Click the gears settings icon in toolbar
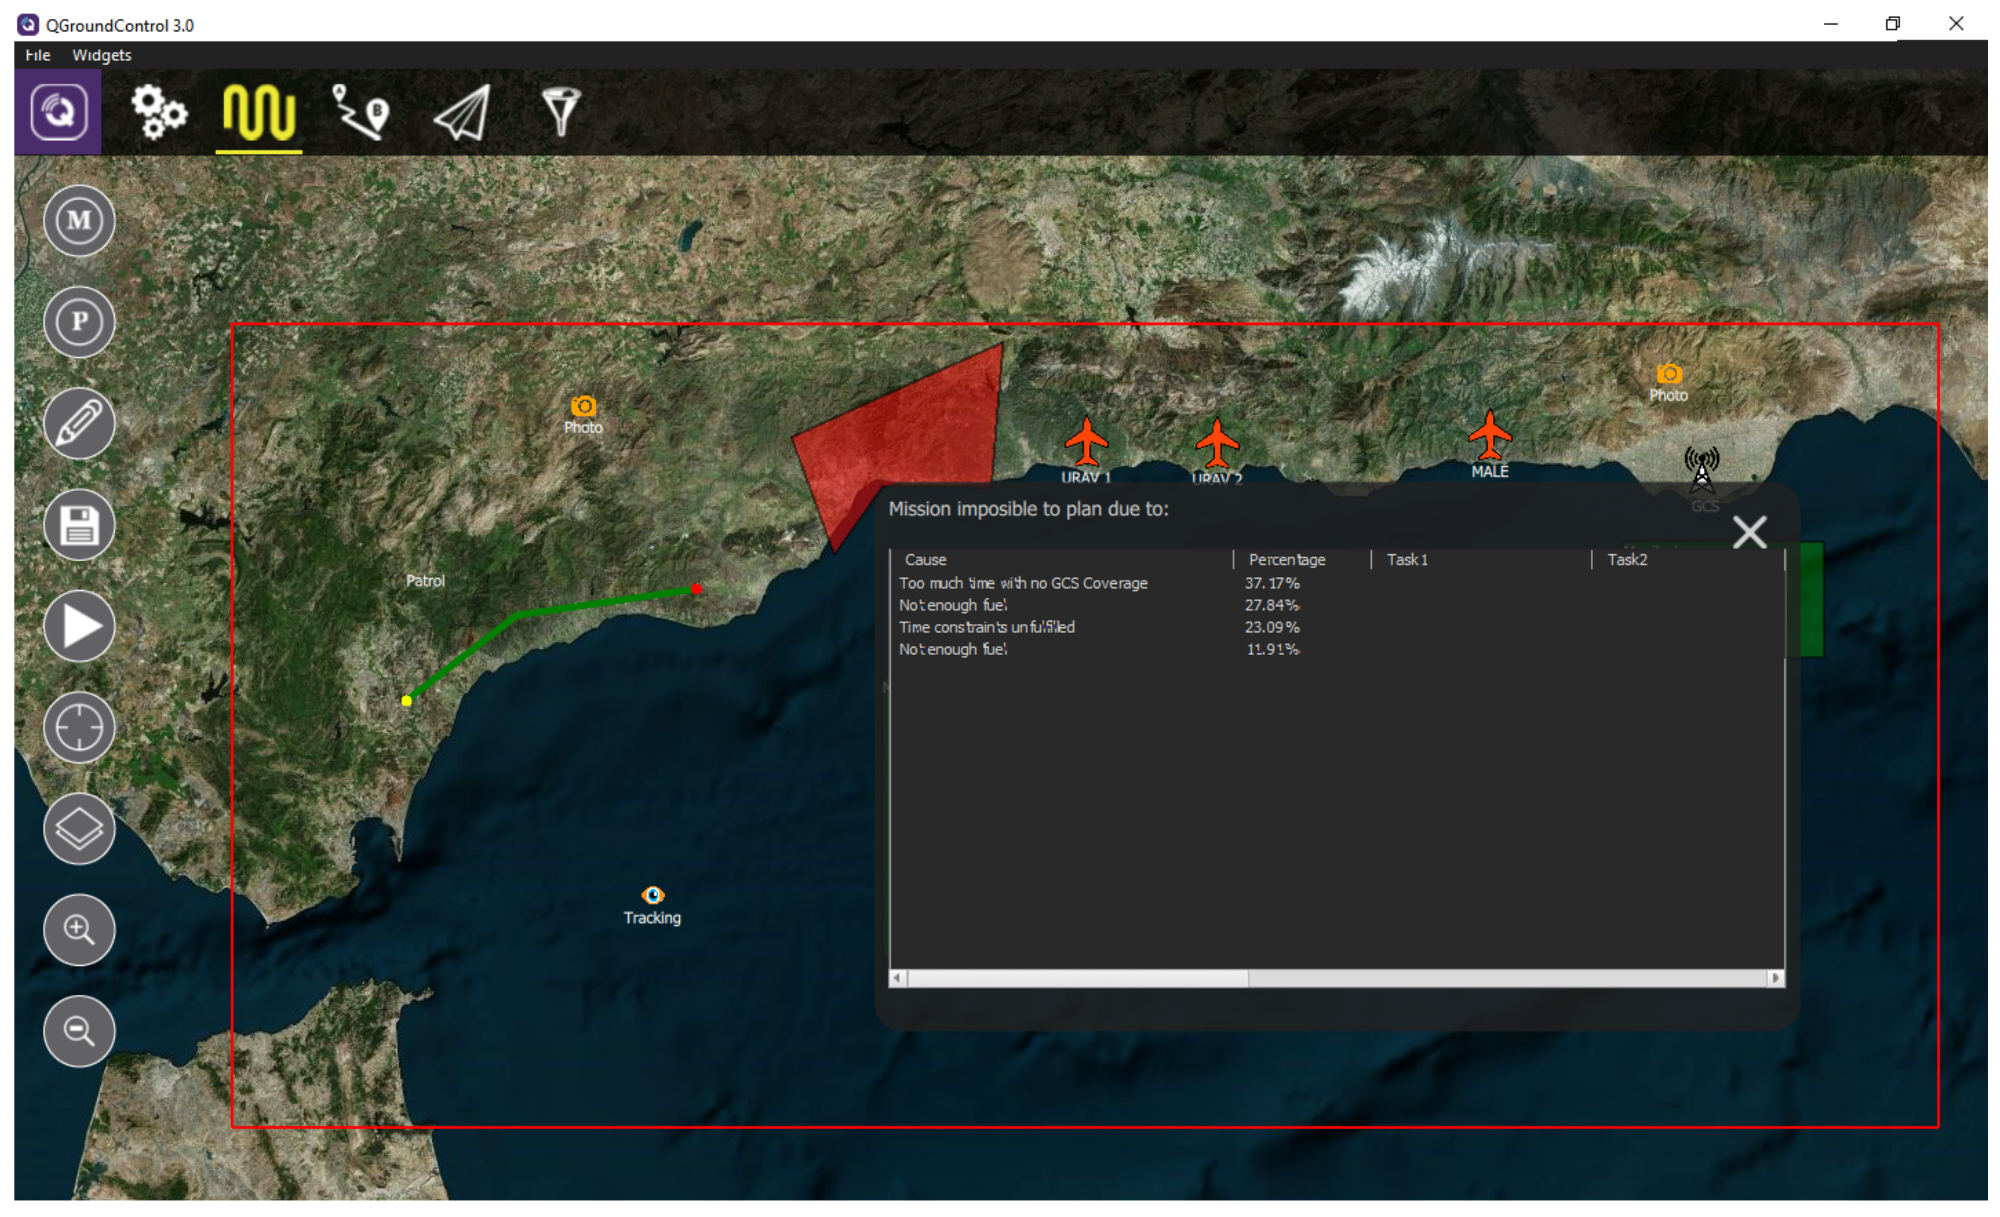The width and height of the screenshot is (2000, 1217). click(x=159, y=111)
